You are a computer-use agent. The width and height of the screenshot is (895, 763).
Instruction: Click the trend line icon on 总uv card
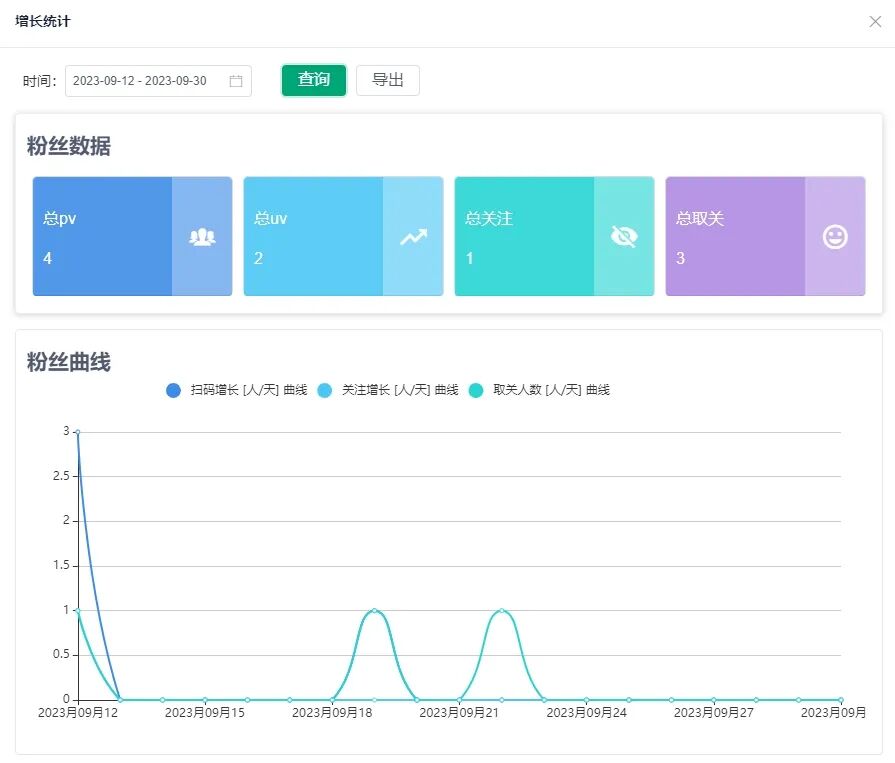coord(413,237)
